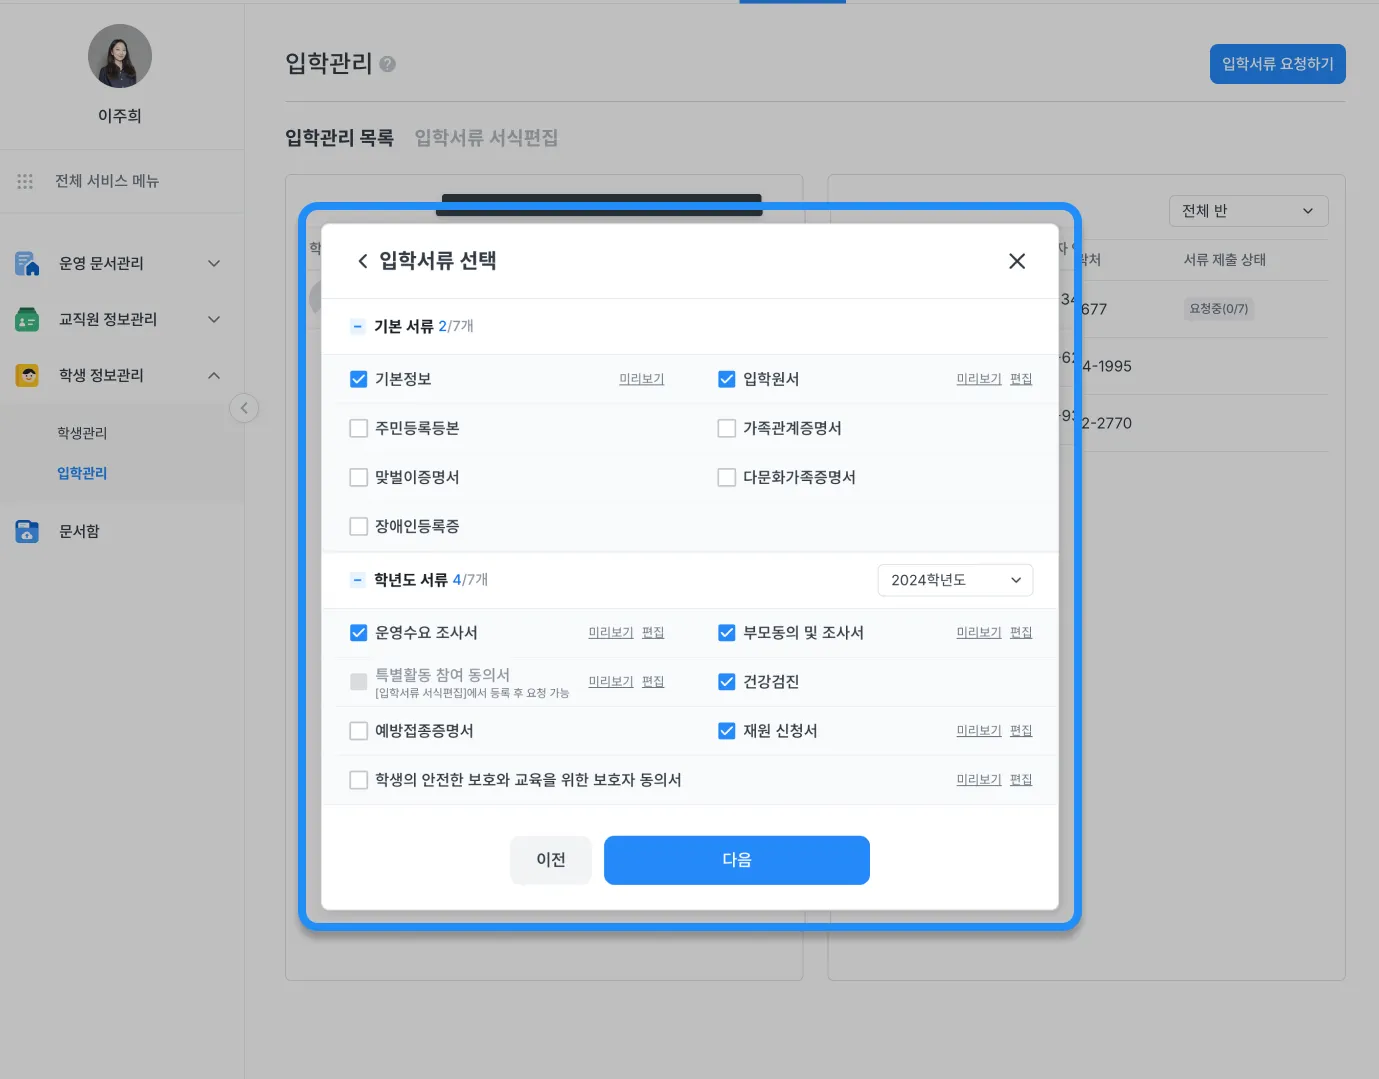
Task: Check the 맞벌이증명서 checkbox
Action: 358,477
